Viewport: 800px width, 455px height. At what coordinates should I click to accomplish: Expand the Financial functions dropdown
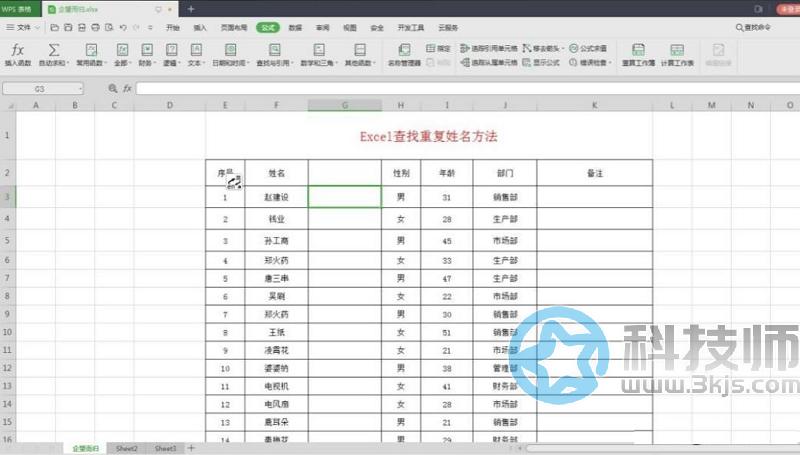pyautogui.click(x=147, y=55)
